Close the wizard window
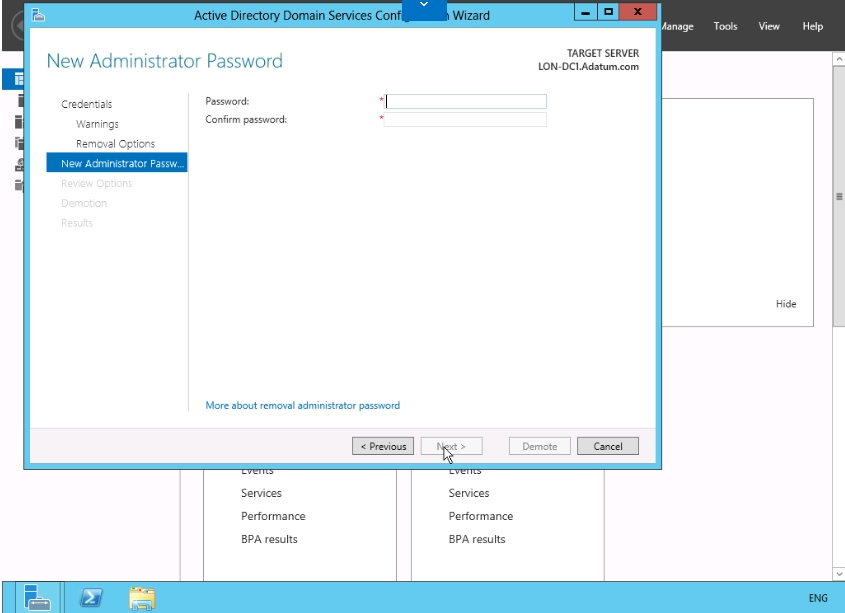845x613 pixels. coord(638,11)
